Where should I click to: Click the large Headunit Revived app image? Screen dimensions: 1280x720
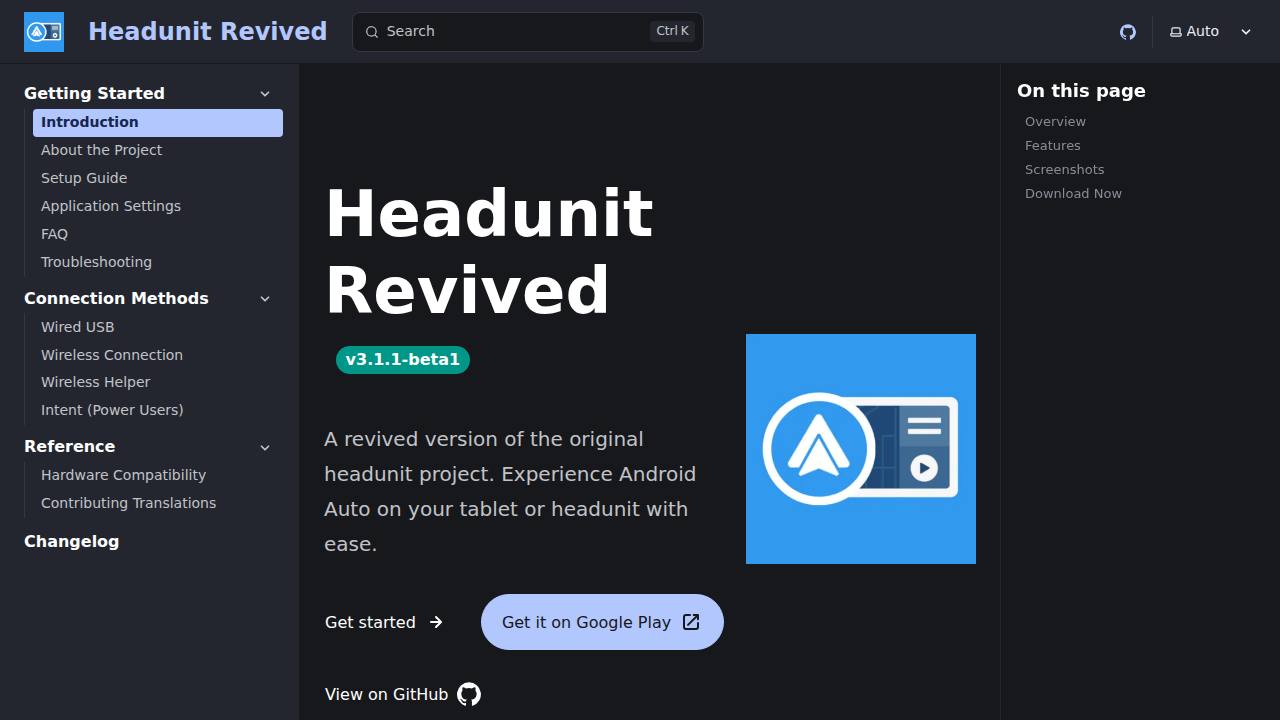(861, 449)
